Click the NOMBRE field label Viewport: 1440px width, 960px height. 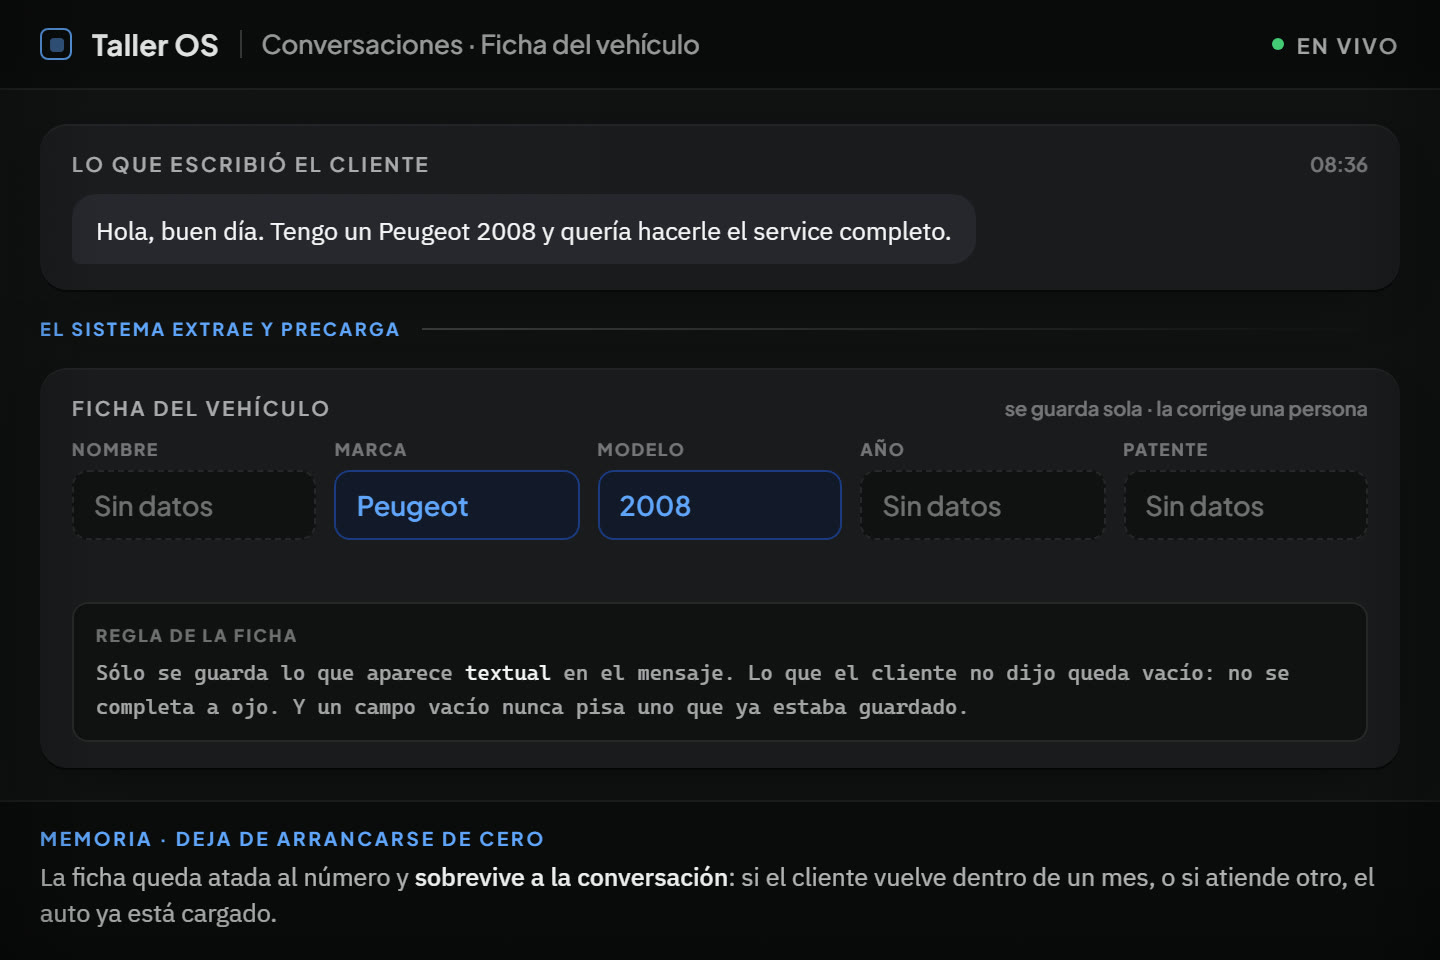click(115, 450)
